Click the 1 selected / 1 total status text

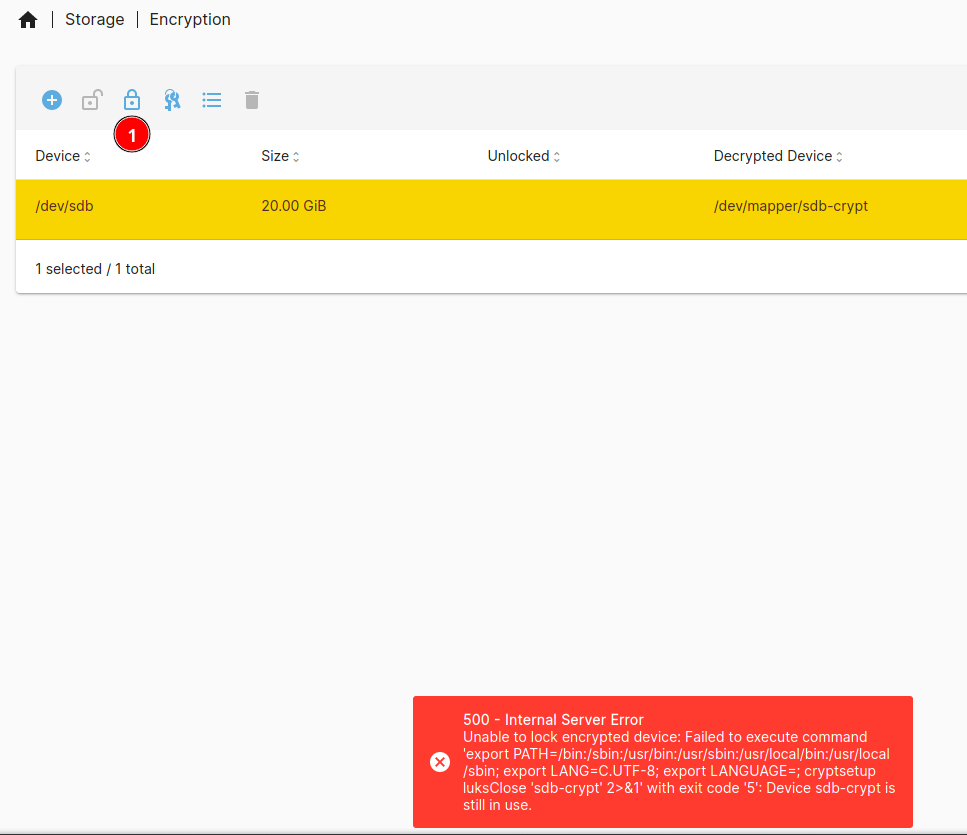coord(95,268)
